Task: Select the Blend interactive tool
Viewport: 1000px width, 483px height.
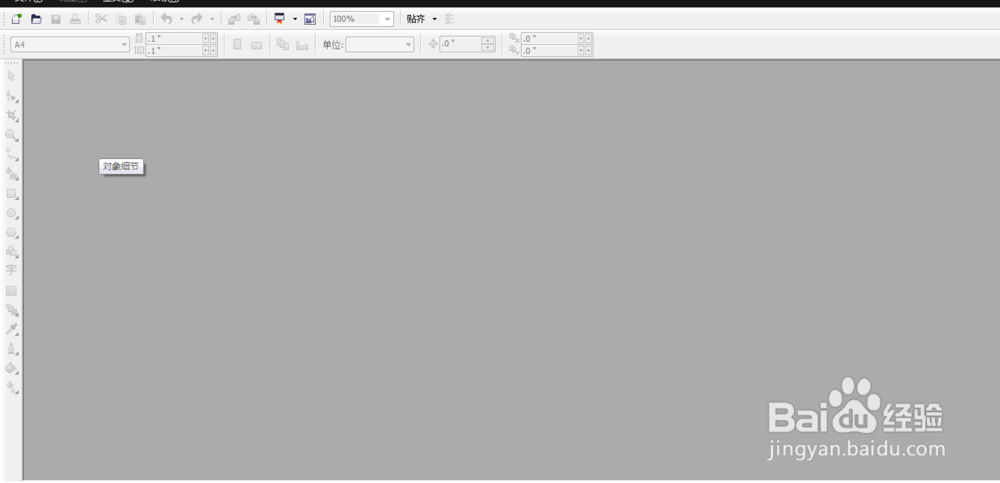Action: (x=11, y=310)
